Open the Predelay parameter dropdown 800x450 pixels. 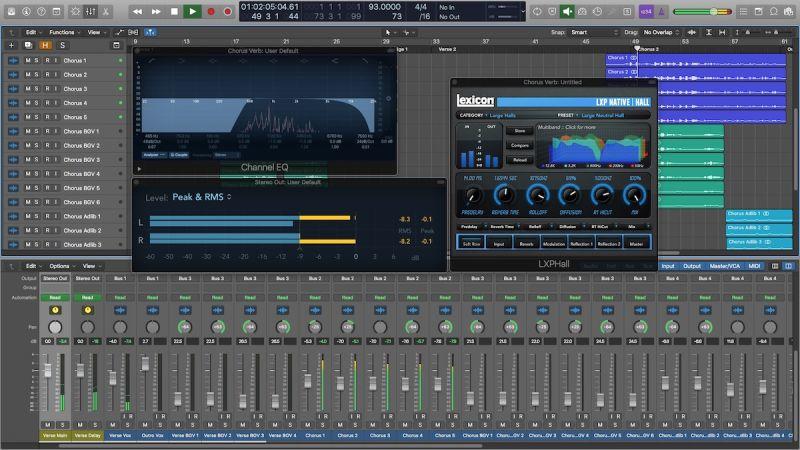pos(471,227)
